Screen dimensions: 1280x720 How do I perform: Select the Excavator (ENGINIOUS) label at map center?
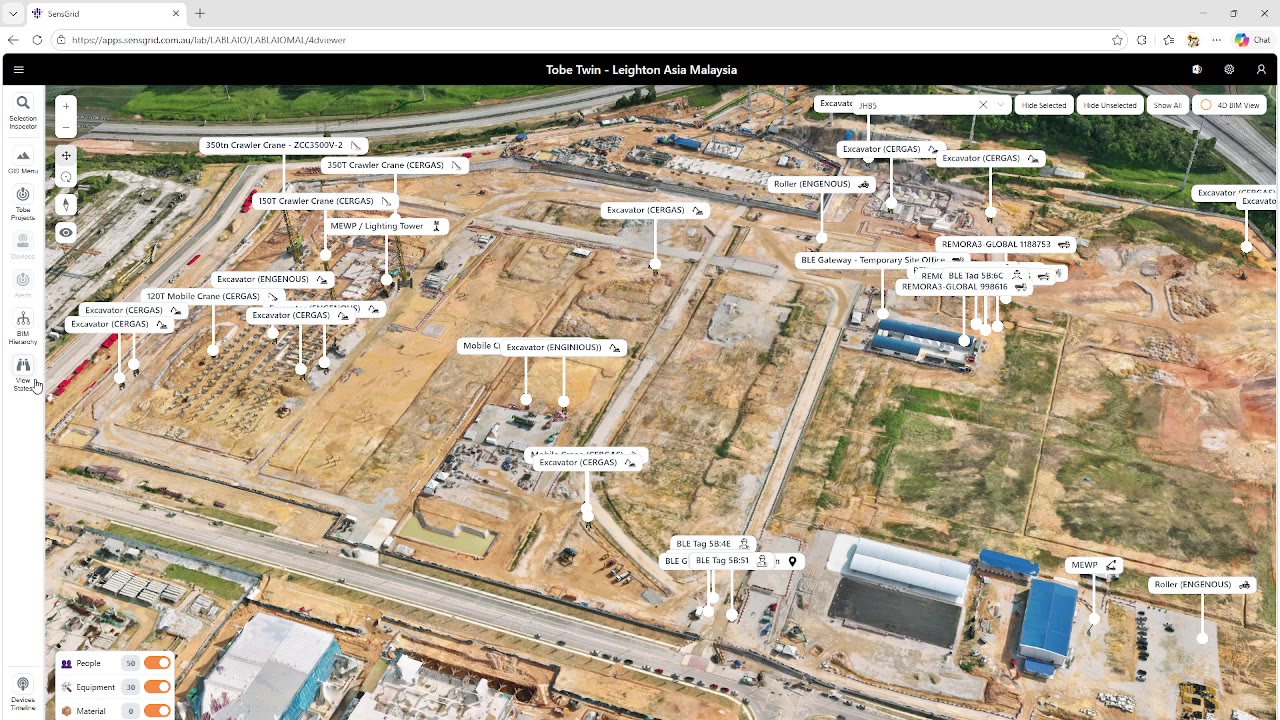[x=563, y=347]
